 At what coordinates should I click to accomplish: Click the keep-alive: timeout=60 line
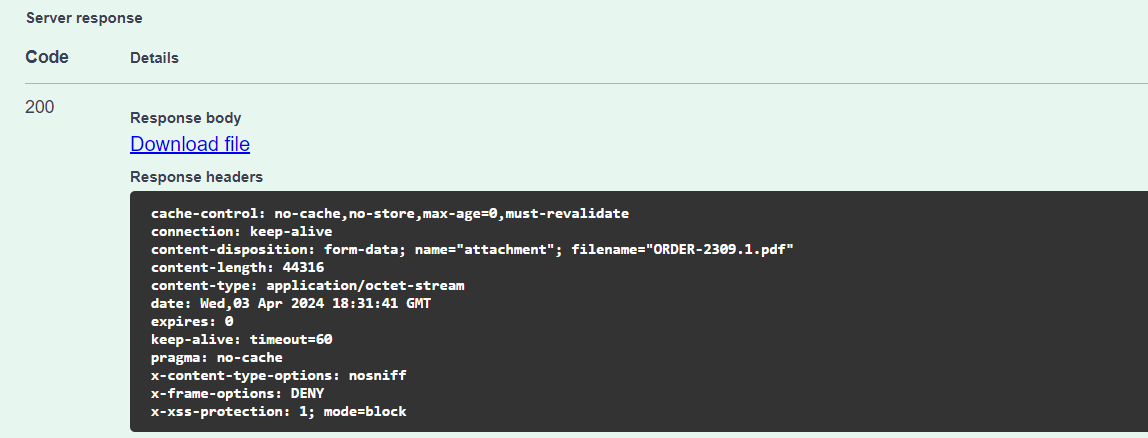[x=241, y=340]
